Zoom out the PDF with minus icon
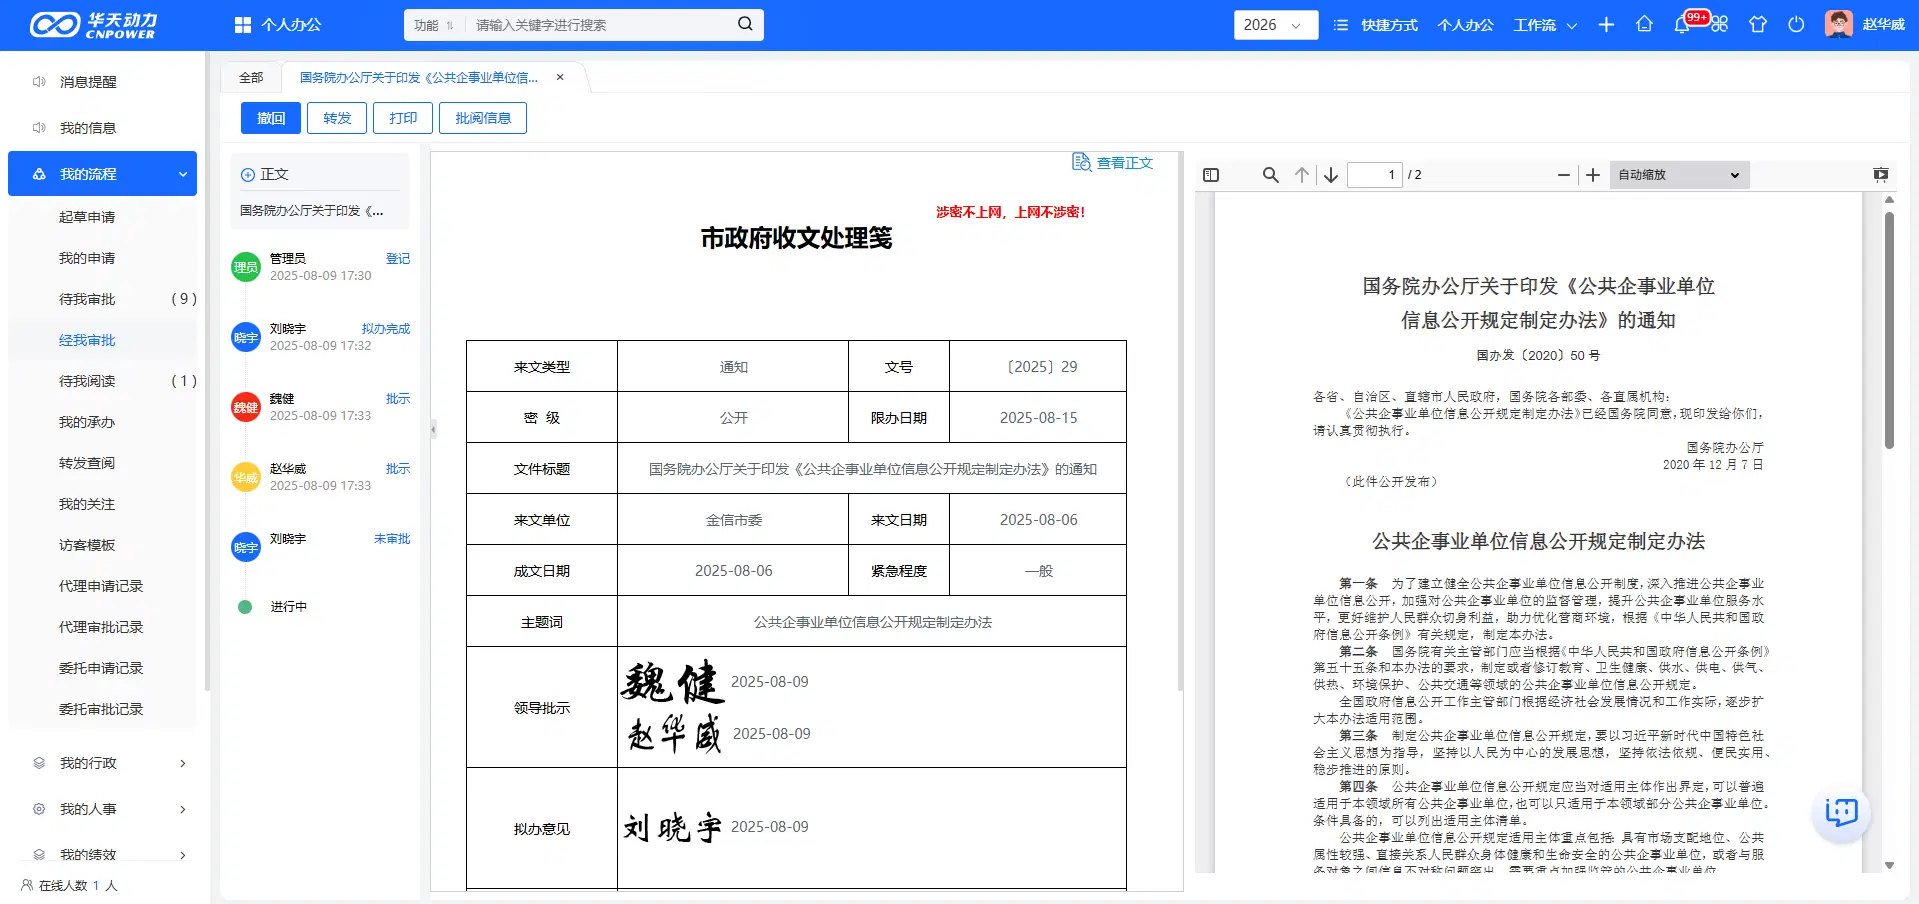Viewport: 1919px width, 904px height. coord(1564,175)
